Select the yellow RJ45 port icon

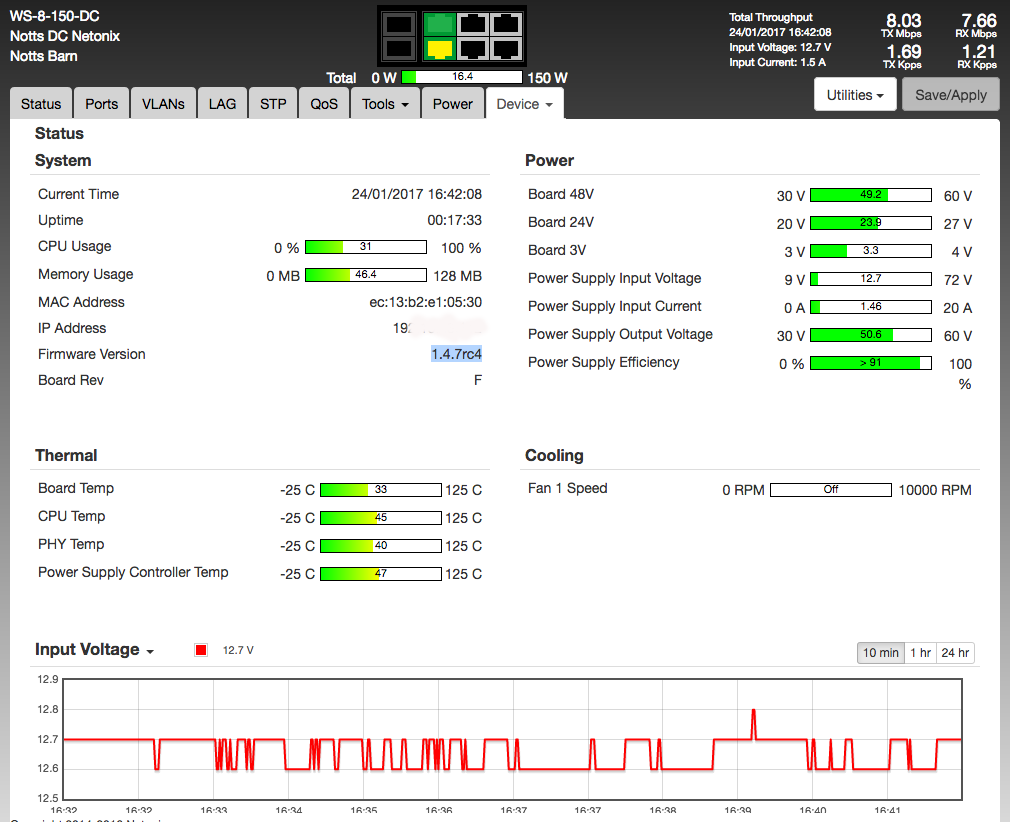[x=438, y=48]
